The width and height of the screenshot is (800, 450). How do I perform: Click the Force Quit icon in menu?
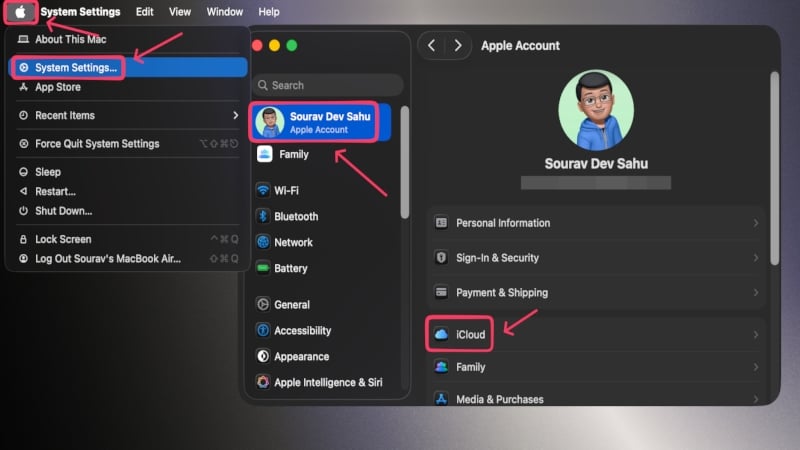point(23,144)
